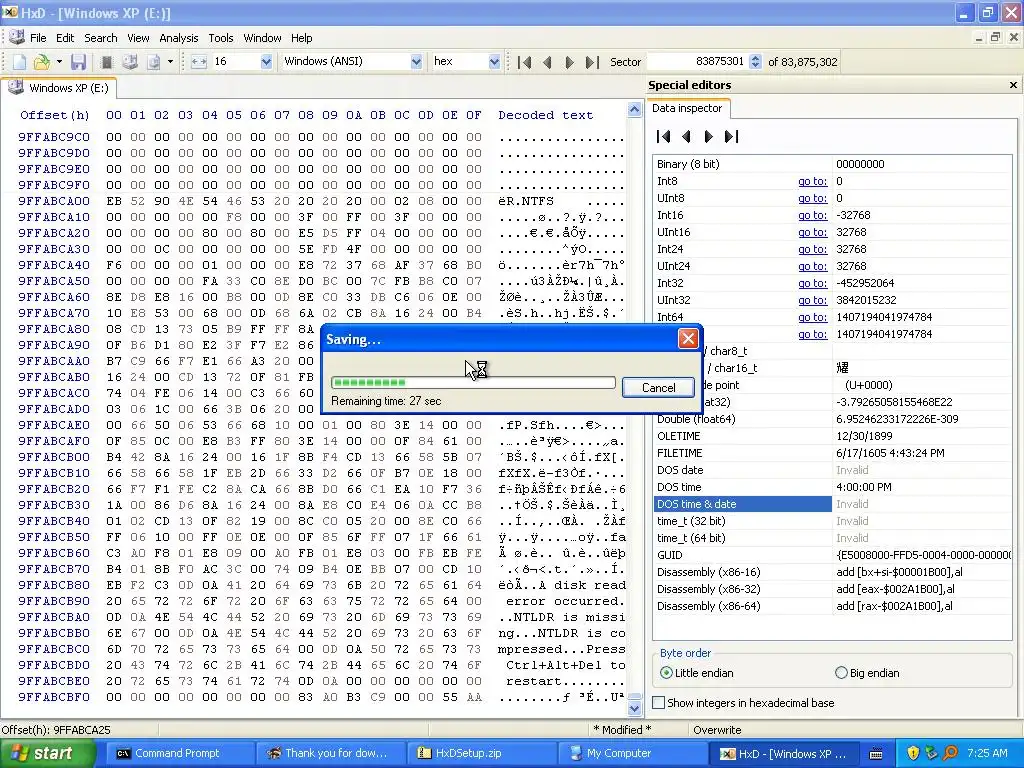This screenshot has width=1024, height=768.
Task: Click the Sector number input field
Action: point(697,61)
